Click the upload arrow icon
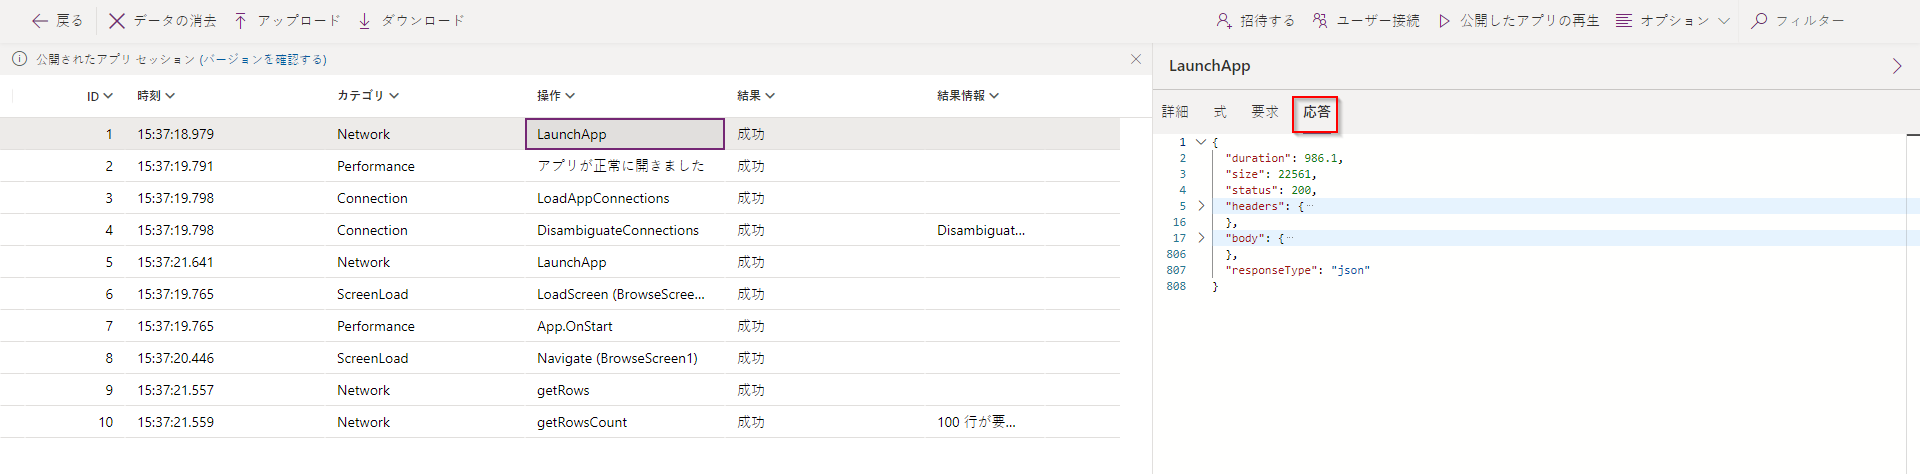Viewport: 1920px width, 474px height. [240, 21]
